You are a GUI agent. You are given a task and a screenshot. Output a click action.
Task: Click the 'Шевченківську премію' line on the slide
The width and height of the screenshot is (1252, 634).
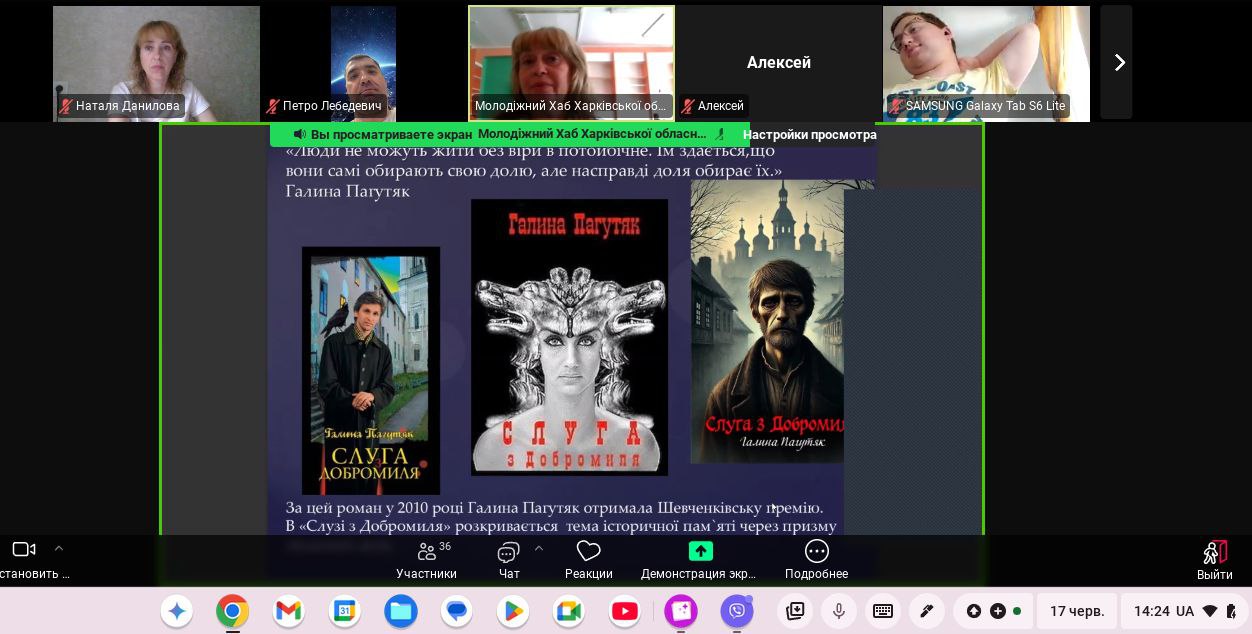tap(554, 508)
